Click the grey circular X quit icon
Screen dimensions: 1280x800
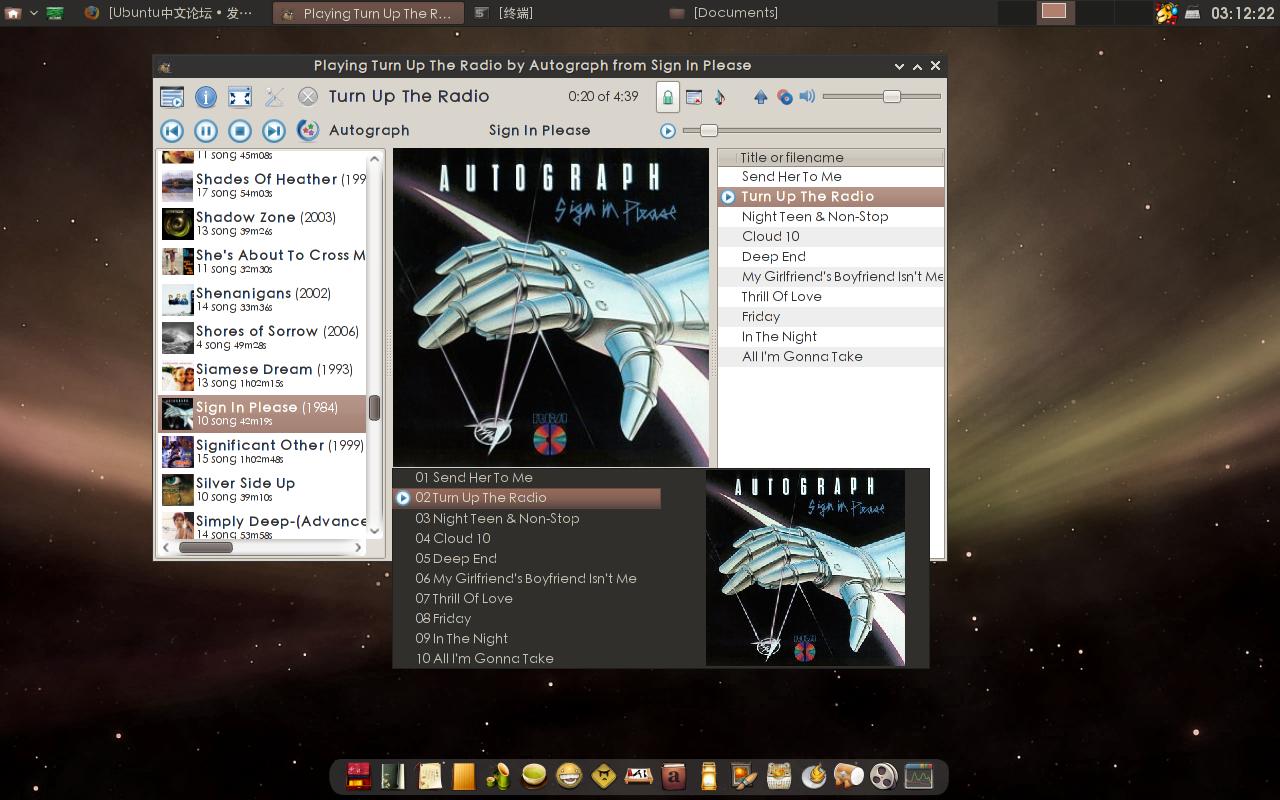pos(308,97)
